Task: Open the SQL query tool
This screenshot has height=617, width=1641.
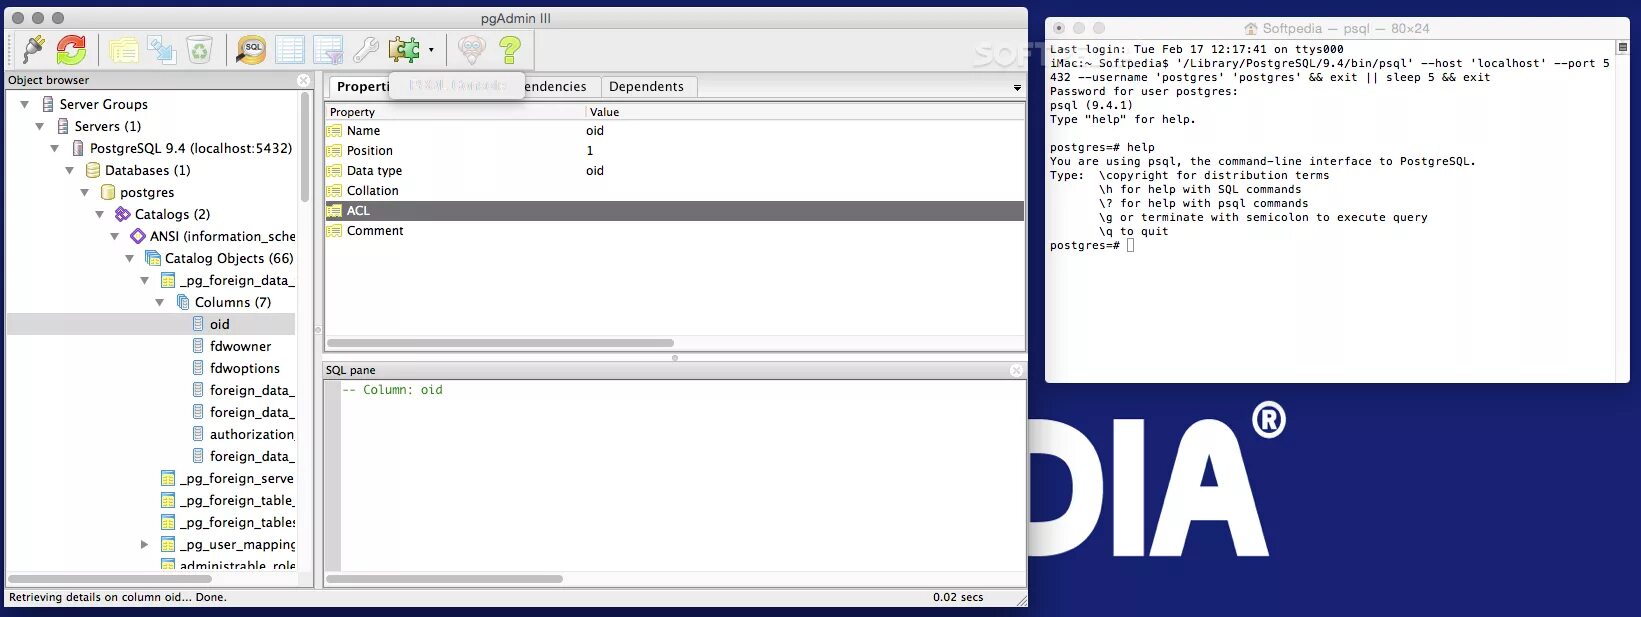Action: [251, 49]
